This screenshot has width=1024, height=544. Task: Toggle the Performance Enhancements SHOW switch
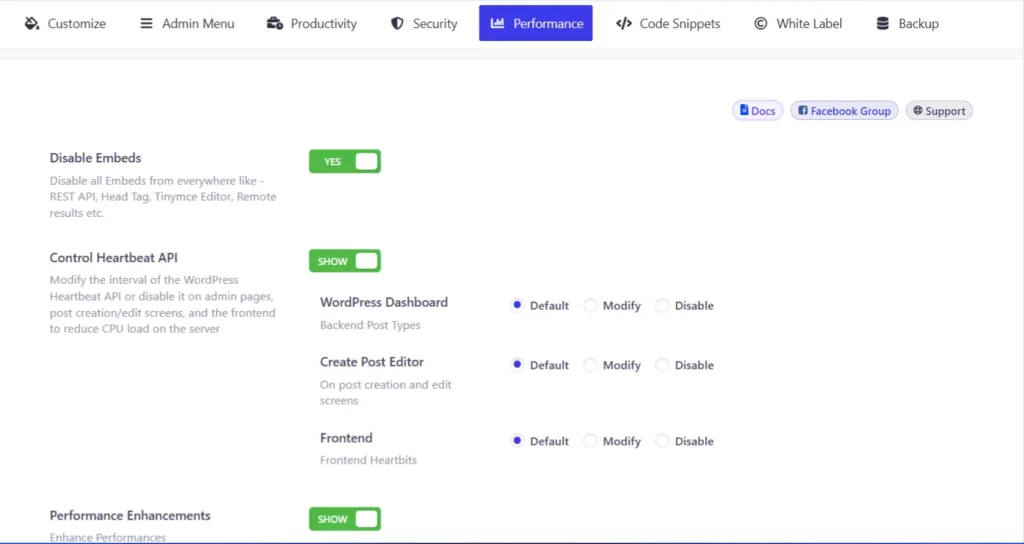click(345, 519)
